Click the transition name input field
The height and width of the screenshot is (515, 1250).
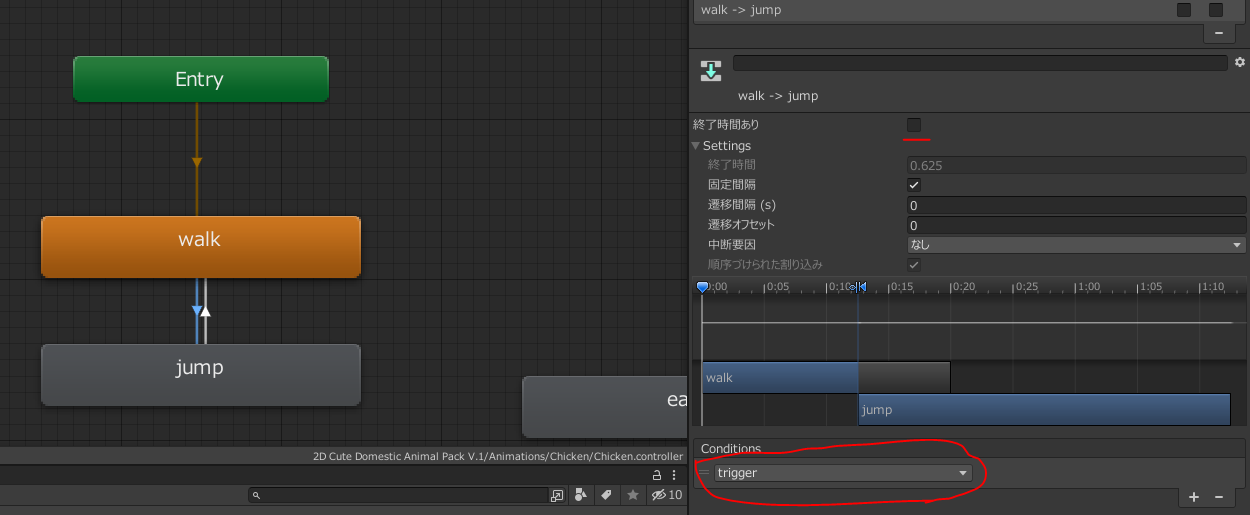tap(980, 62)
